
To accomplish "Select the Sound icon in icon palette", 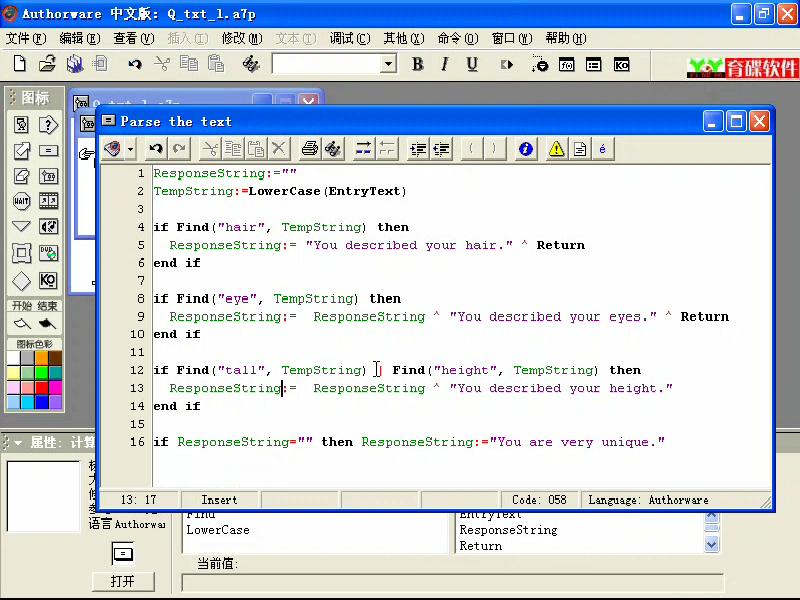I will pyautogui.click(x=48, y=226).
